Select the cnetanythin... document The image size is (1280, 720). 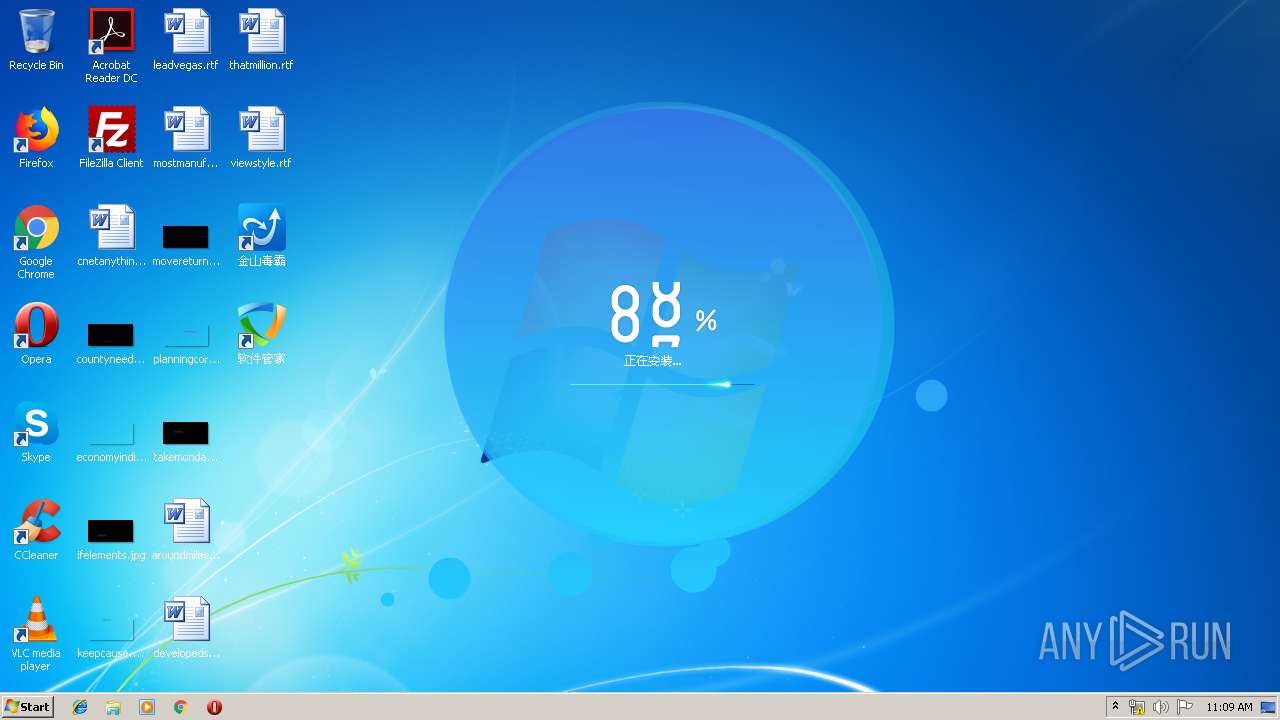(x=111, y=237)
